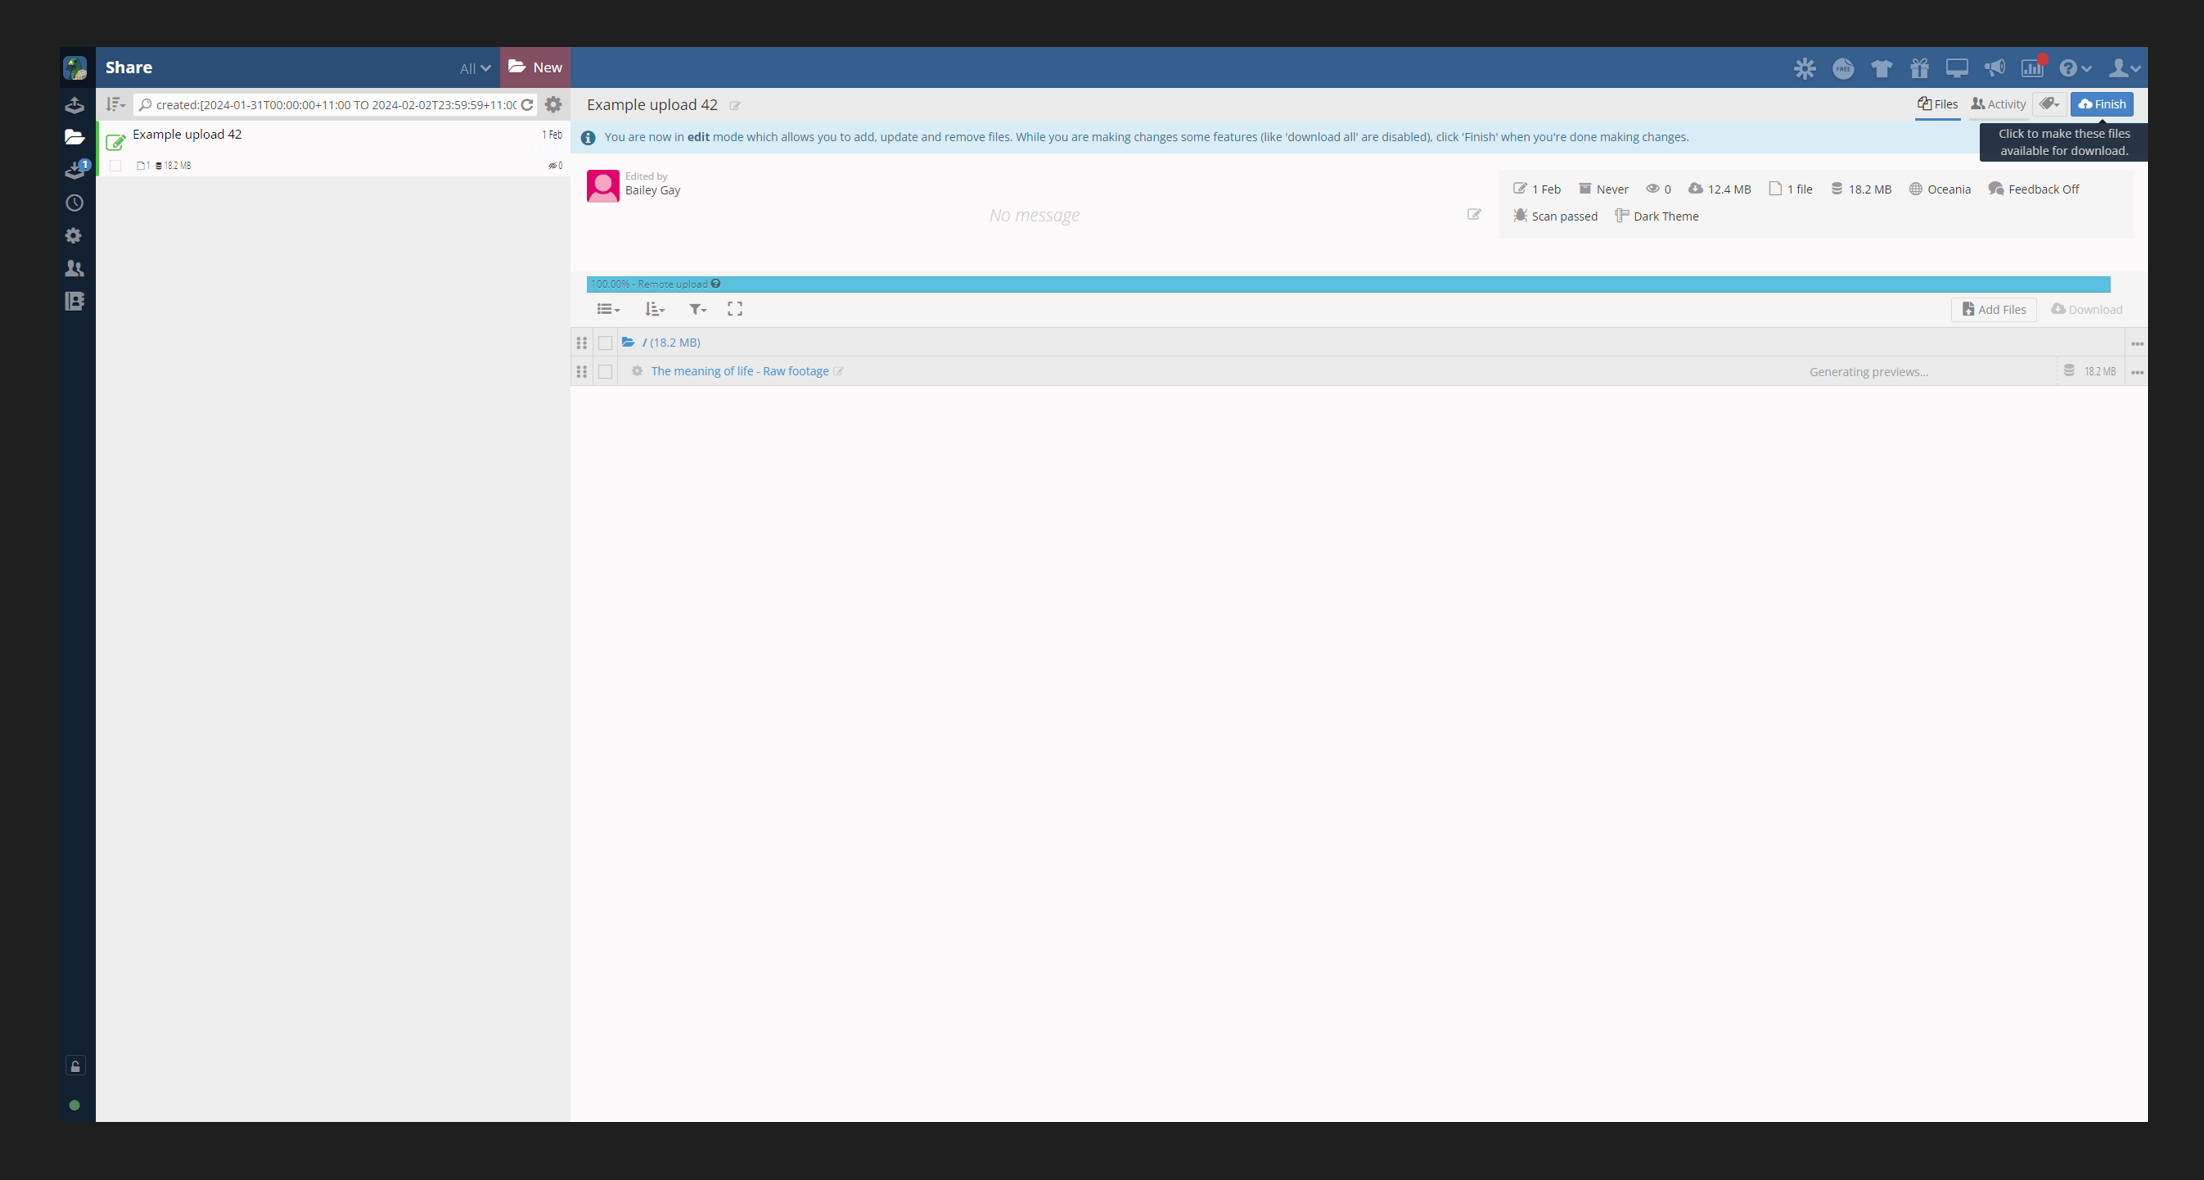The width and height of the screenshot is (2204, 1180).
Task: Select Example upload 42 in share list
Action: (x=333, y=149)
